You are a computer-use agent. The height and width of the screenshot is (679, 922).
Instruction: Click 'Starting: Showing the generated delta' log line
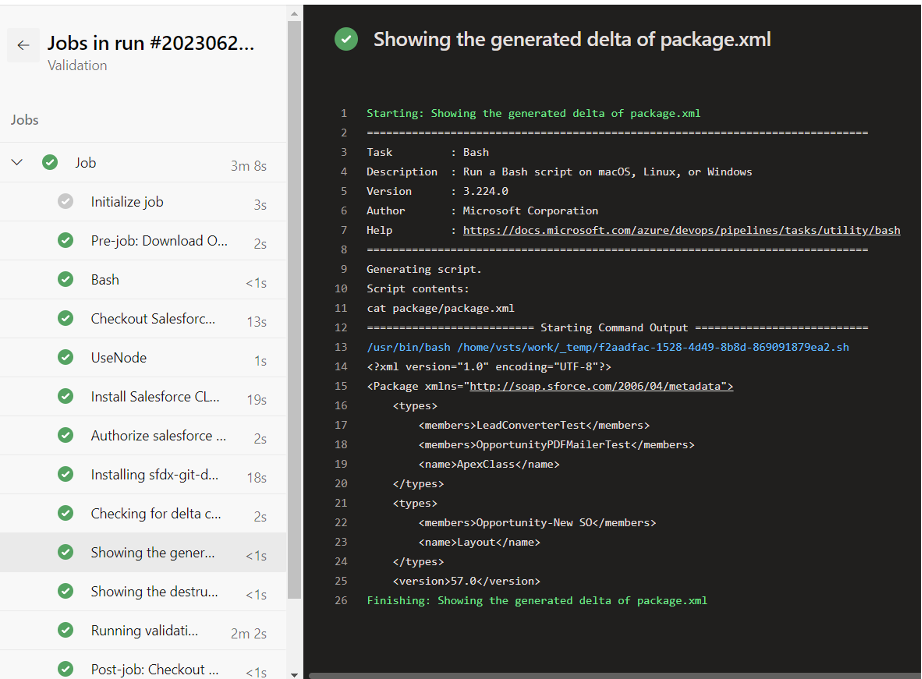click(533, 113)
